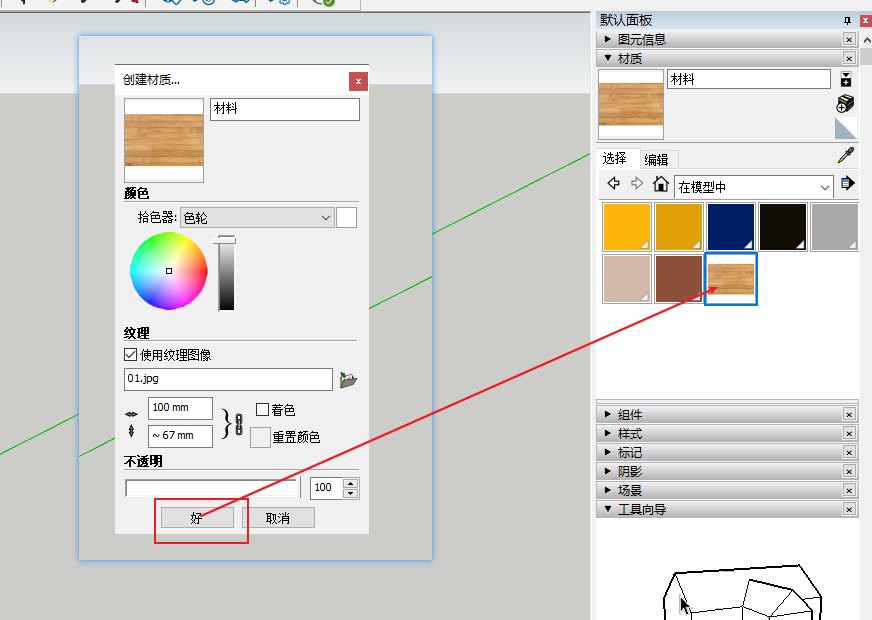Pick a color on the color wheel

pos(168,271)
